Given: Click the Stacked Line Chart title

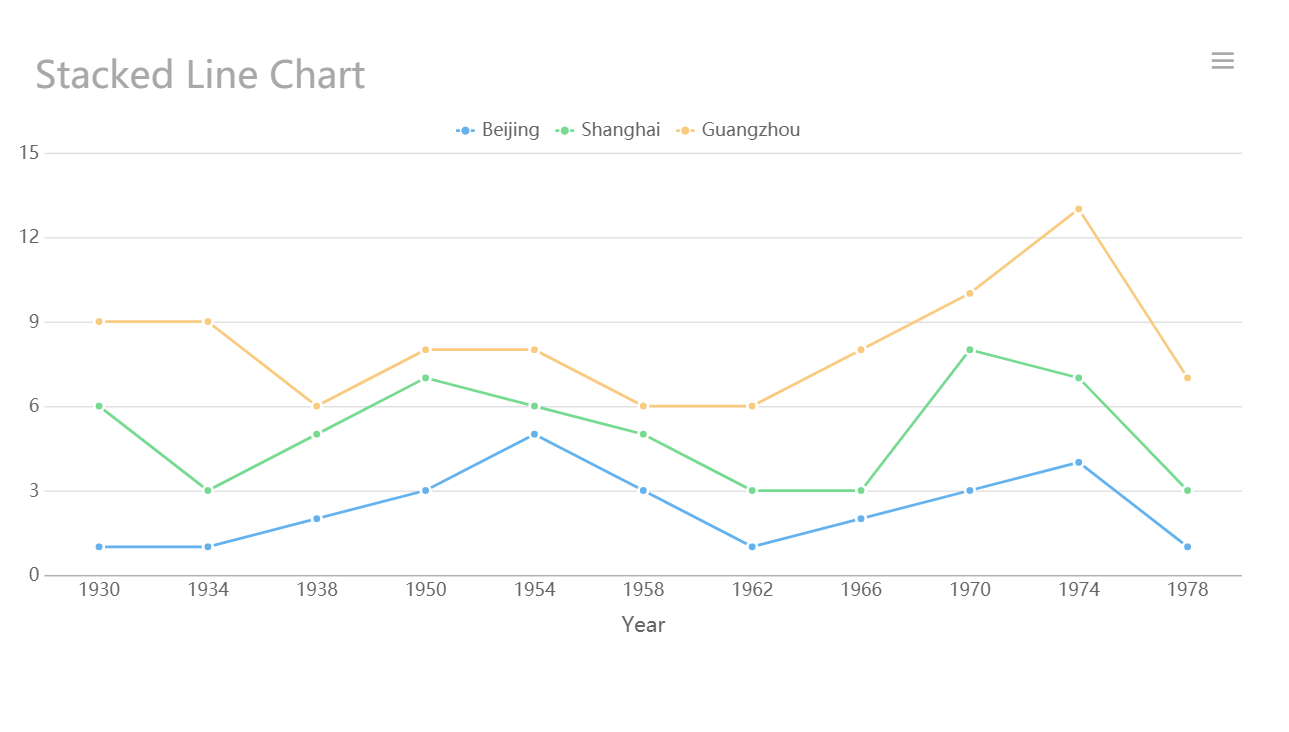Looking at the screenshot, I should (x=200, y=75).
